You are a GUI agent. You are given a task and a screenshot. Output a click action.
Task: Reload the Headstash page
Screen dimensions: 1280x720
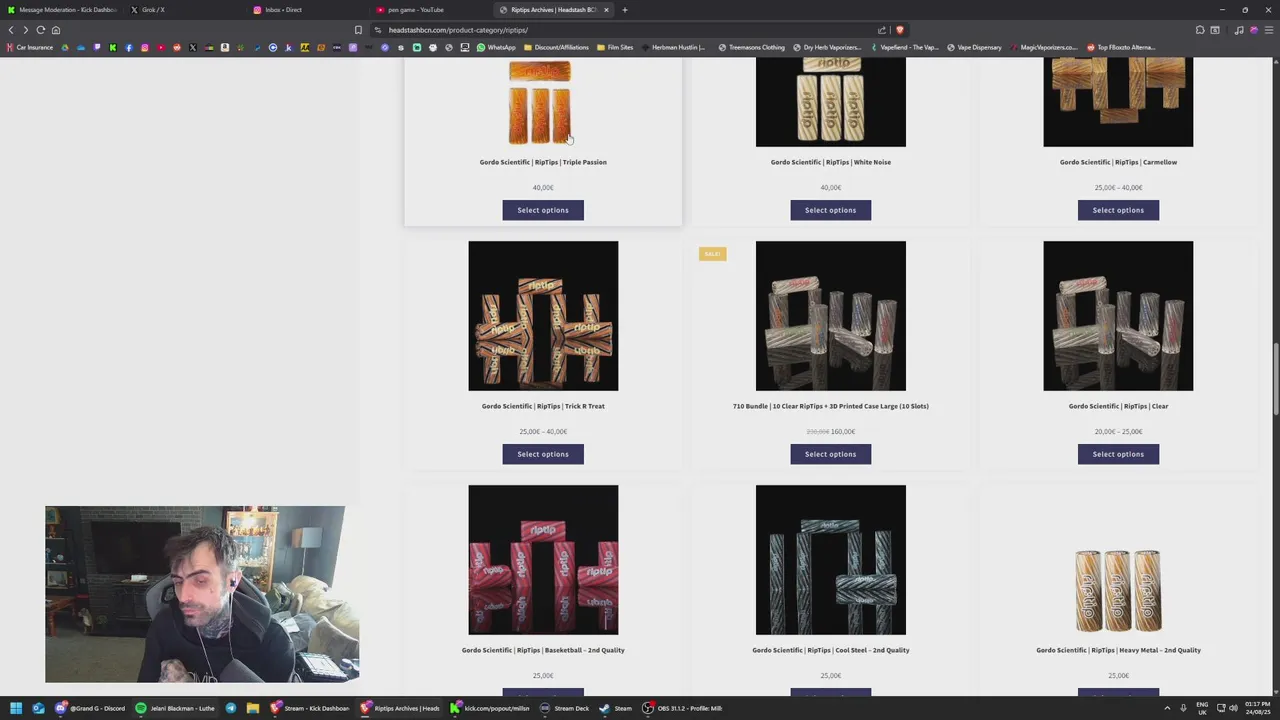[x=41, y=30]
